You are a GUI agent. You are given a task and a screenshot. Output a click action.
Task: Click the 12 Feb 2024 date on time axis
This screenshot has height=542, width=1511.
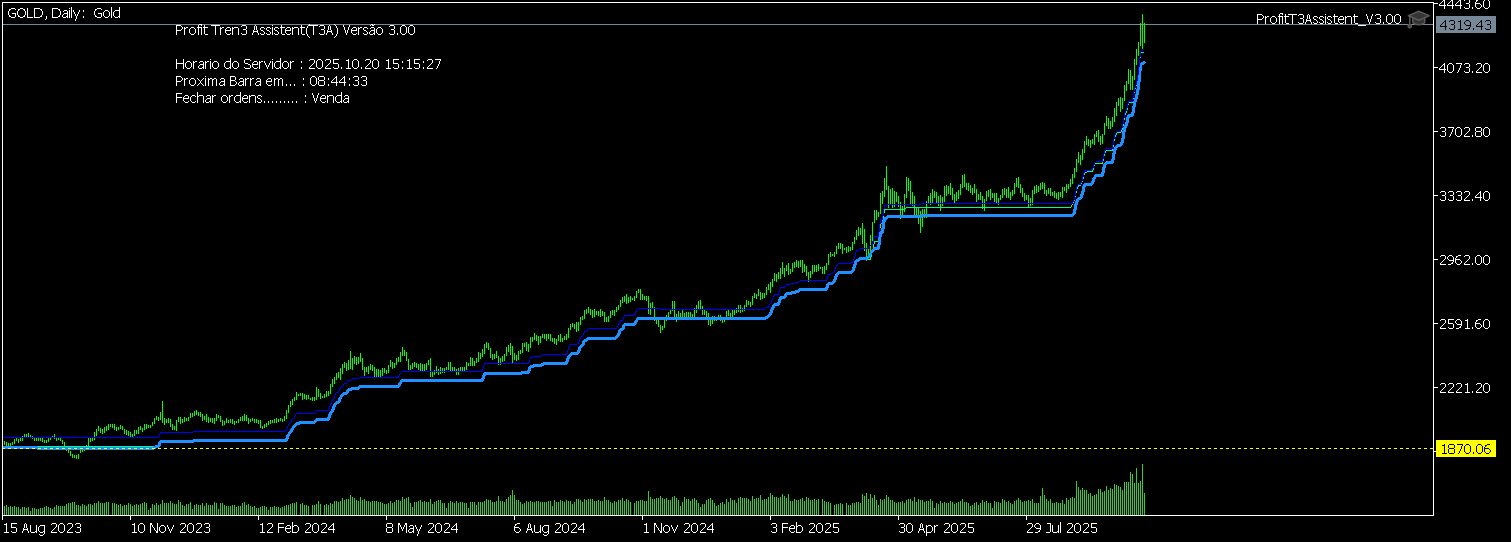pyautogui.click(x=298, y=528)
